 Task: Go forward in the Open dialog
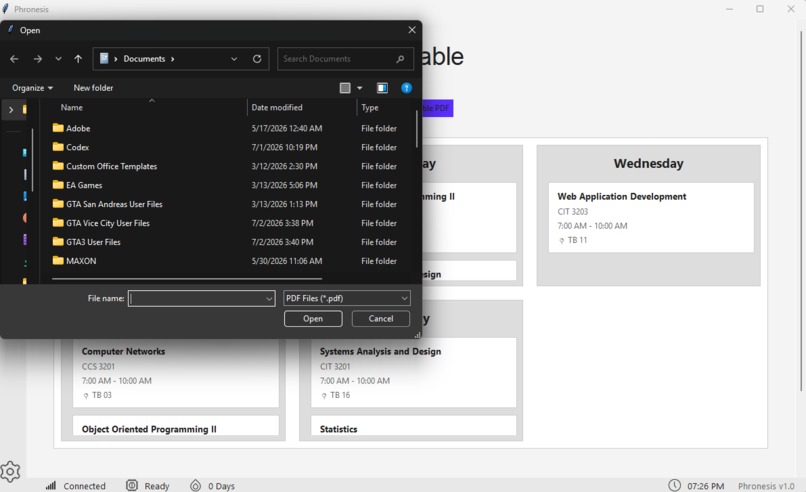(38, 59)
